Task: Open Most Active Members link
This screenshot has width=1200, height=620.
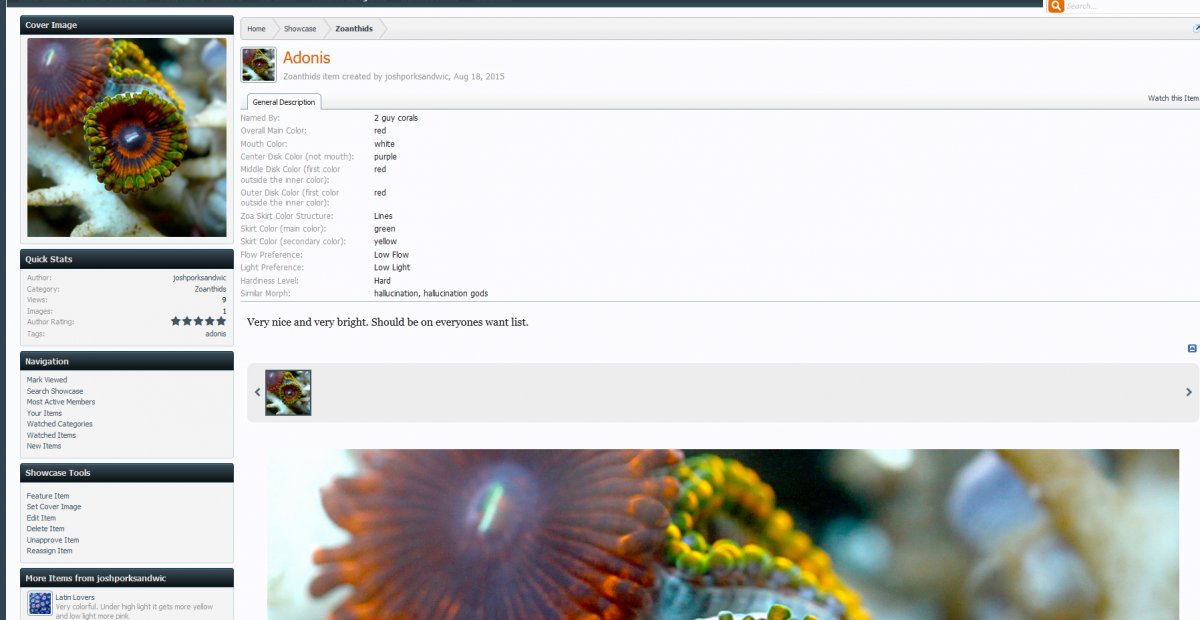Action: [61, 402]
